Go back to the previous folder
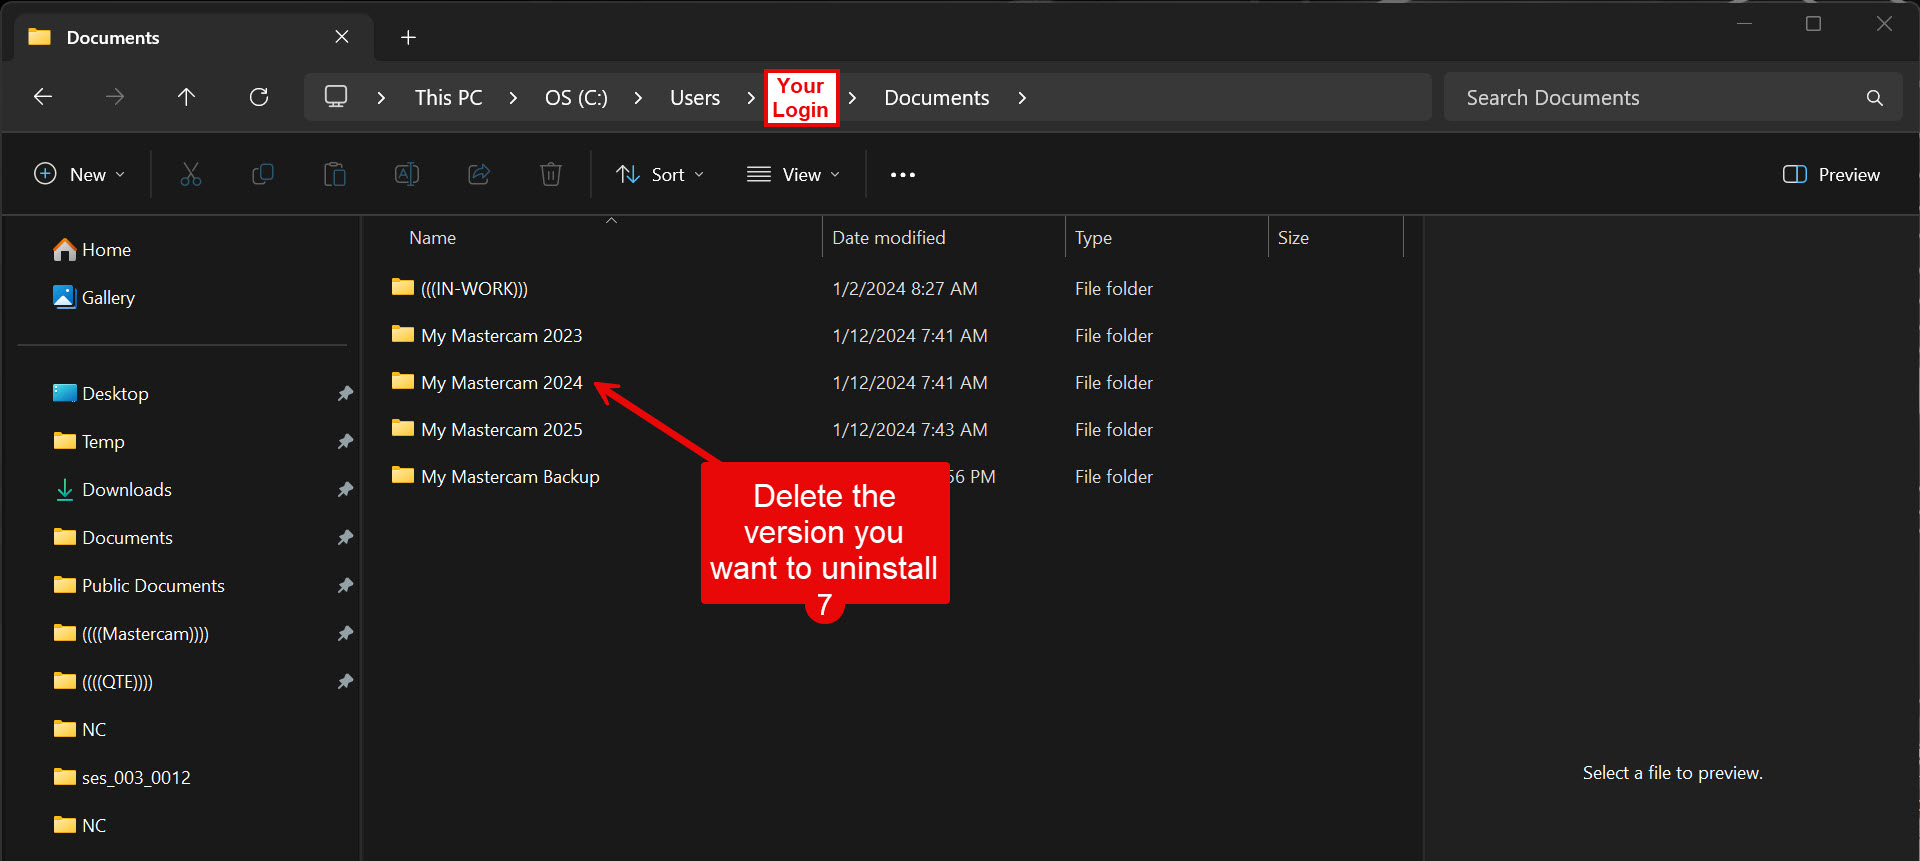The image size is (1920, 861). 43,97
